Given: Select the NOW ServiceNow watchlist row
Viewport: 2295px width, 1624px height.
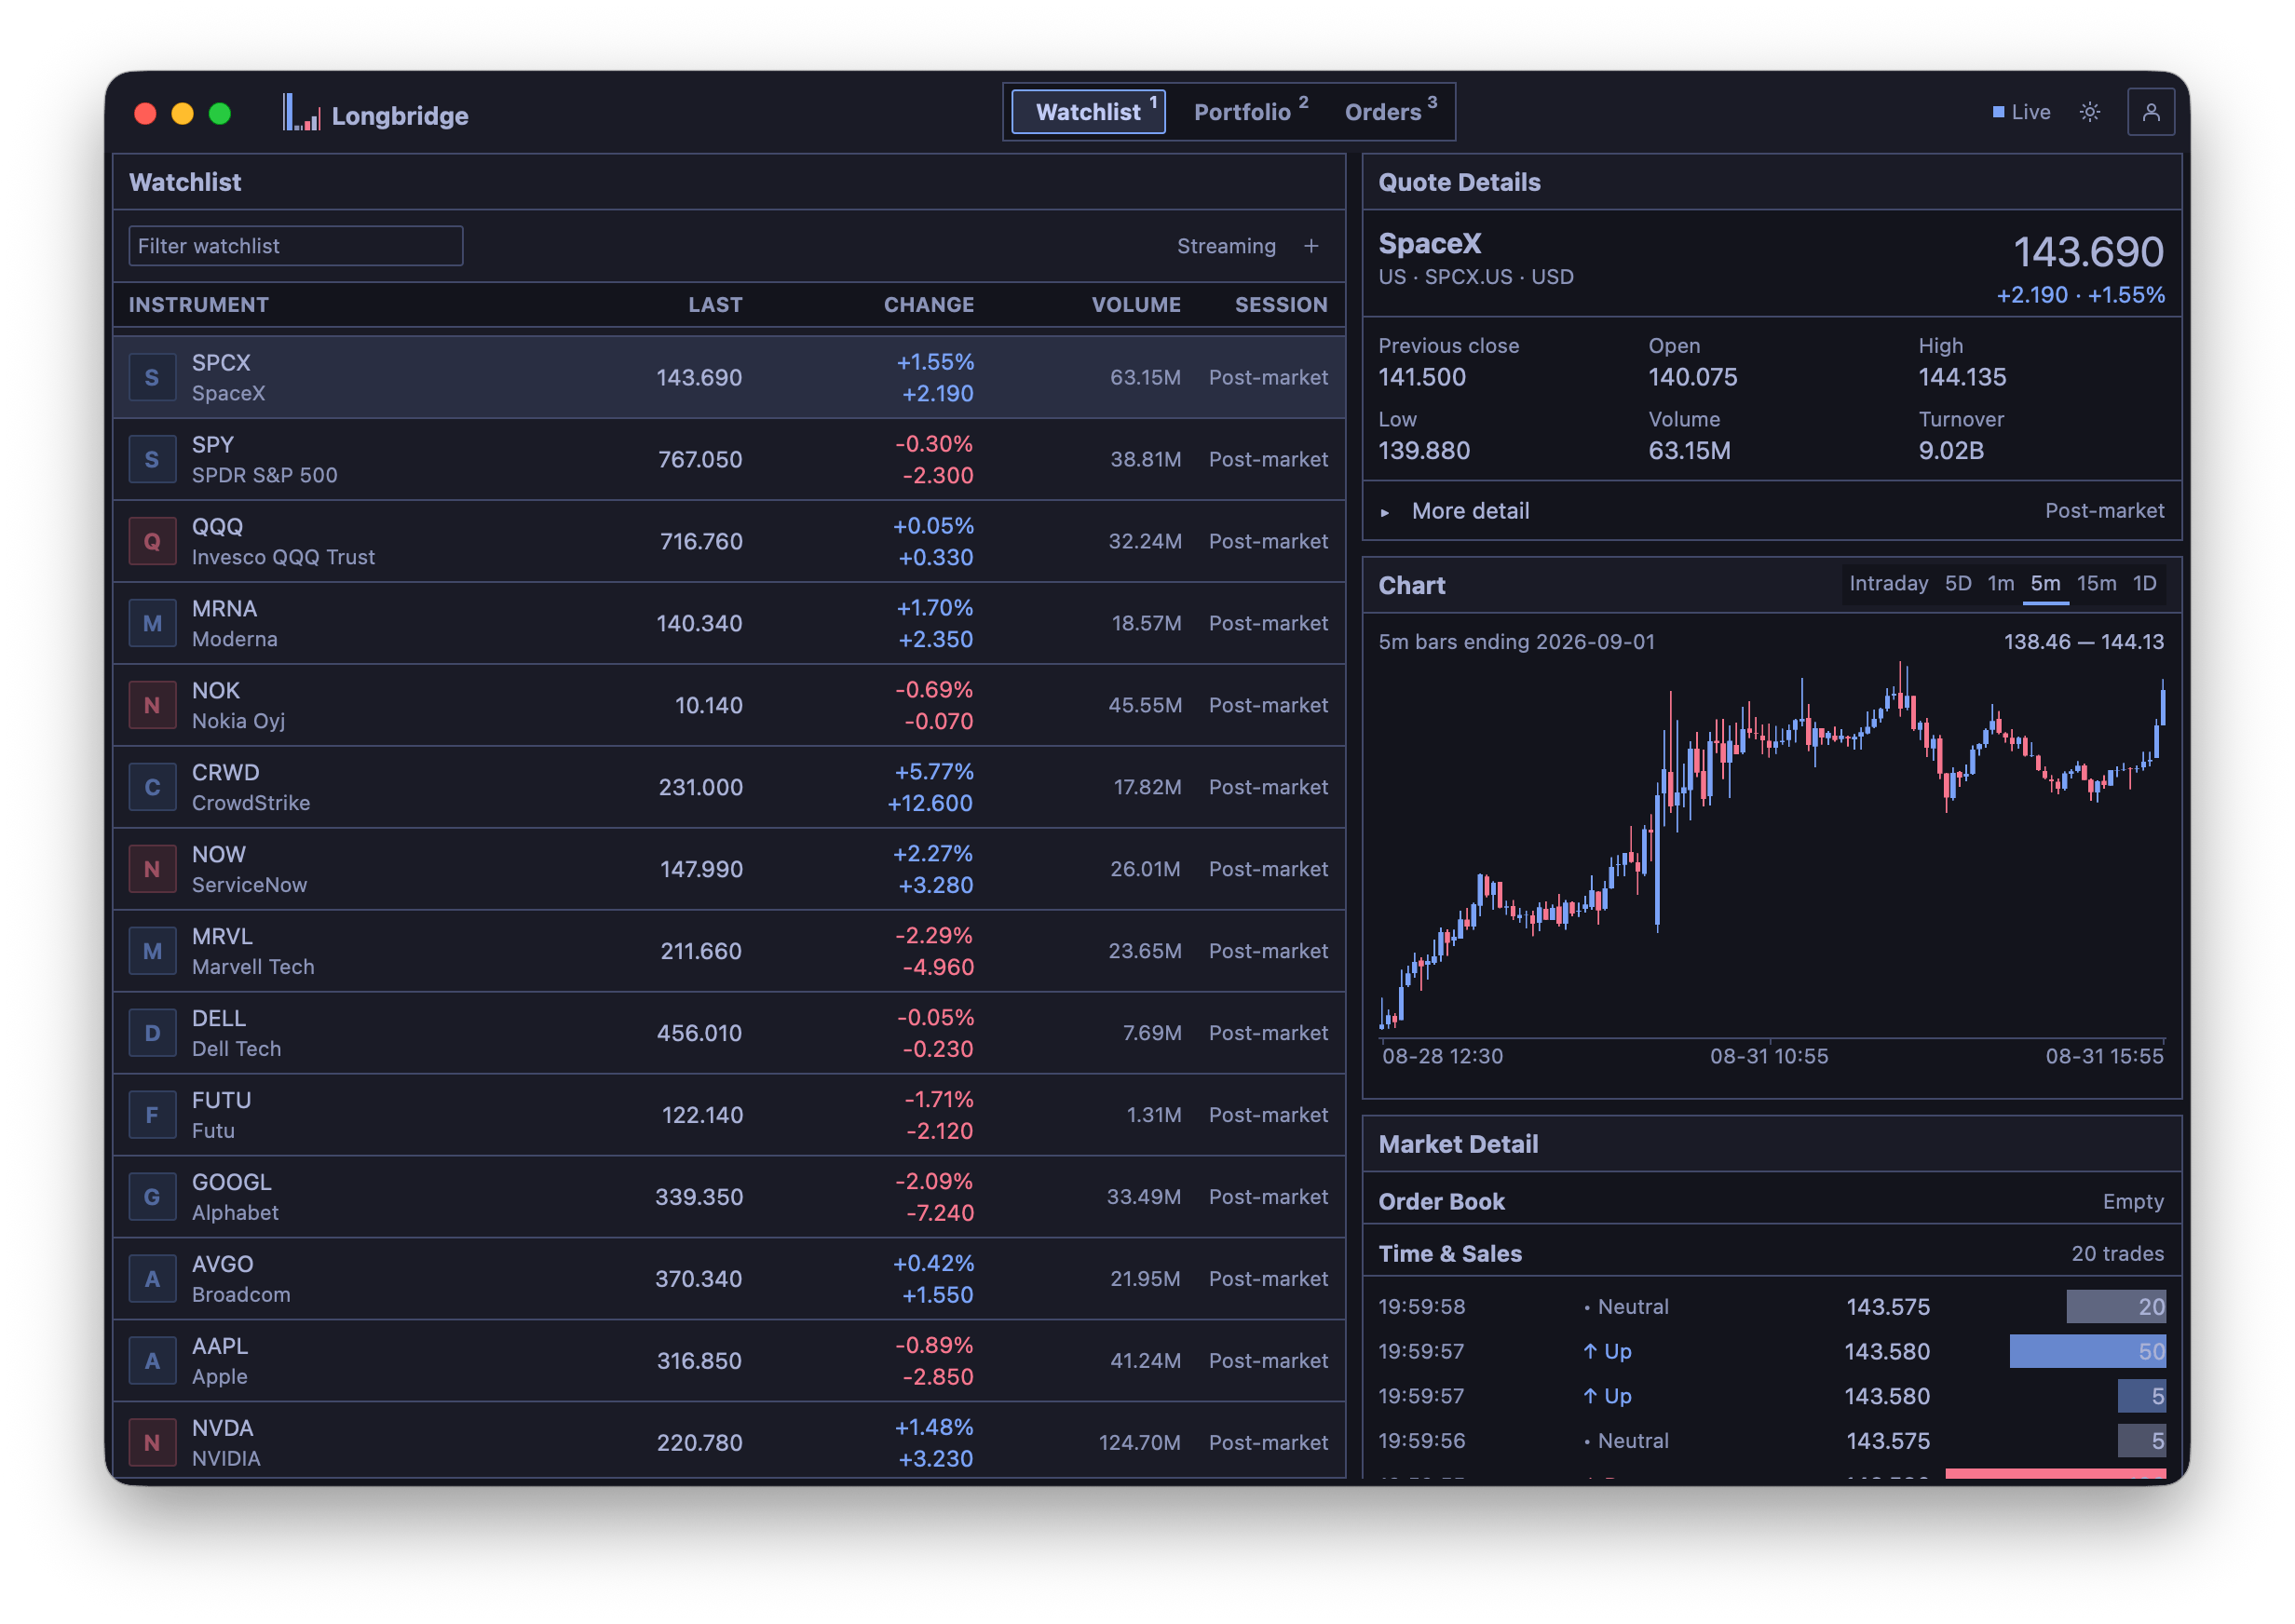Looking at the screenshot, I should [x=728, y=869].
